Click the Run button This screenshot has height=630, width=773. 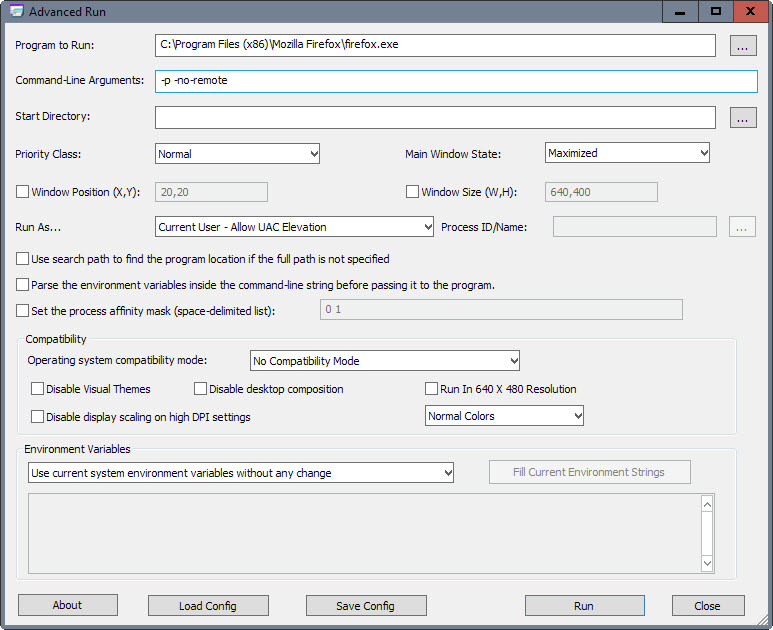(x=585, y=605)
